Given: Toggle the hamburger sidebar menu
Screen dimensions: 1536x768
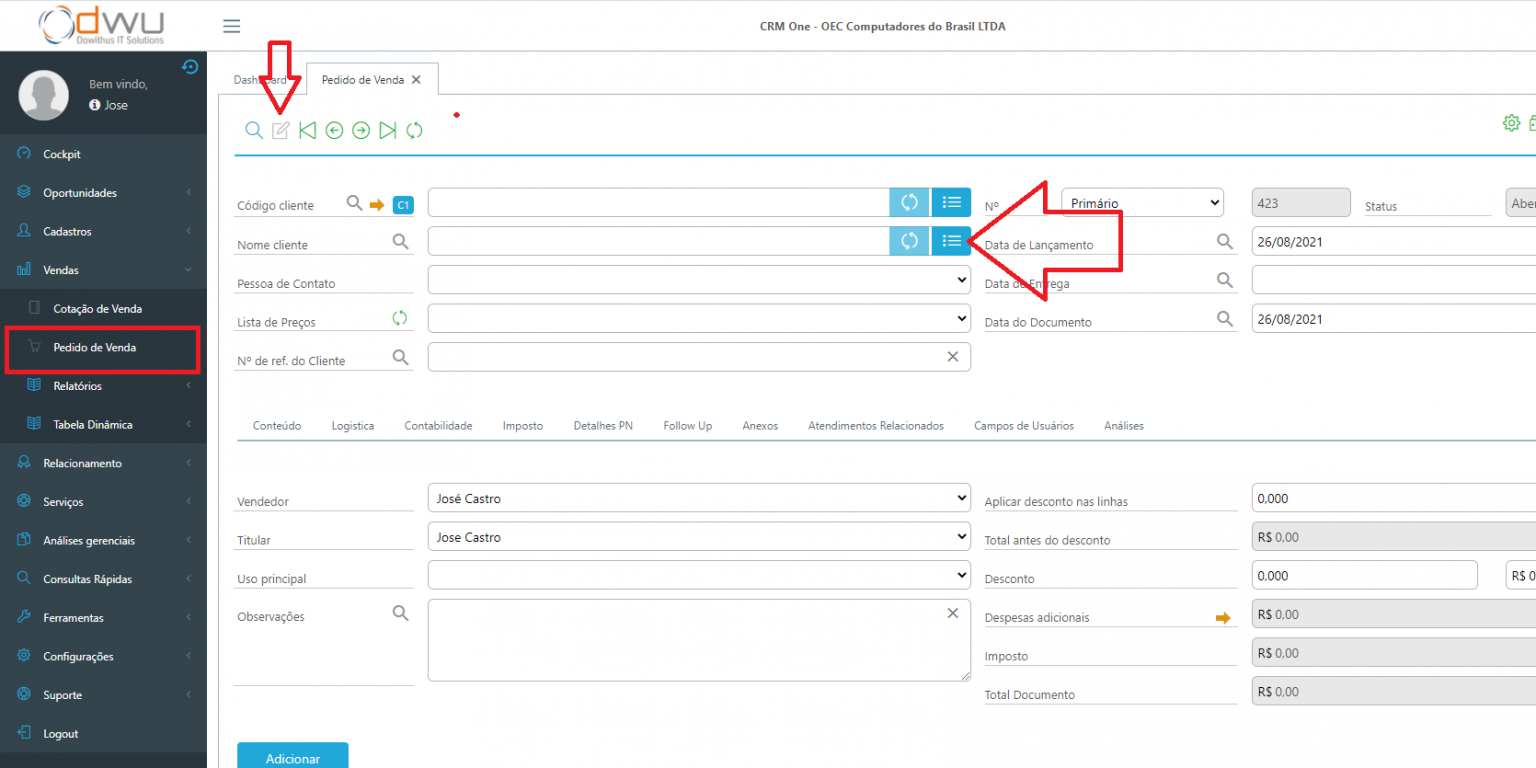Looking at the screenshot, I should pyautogui.click(x=231, y=26).
